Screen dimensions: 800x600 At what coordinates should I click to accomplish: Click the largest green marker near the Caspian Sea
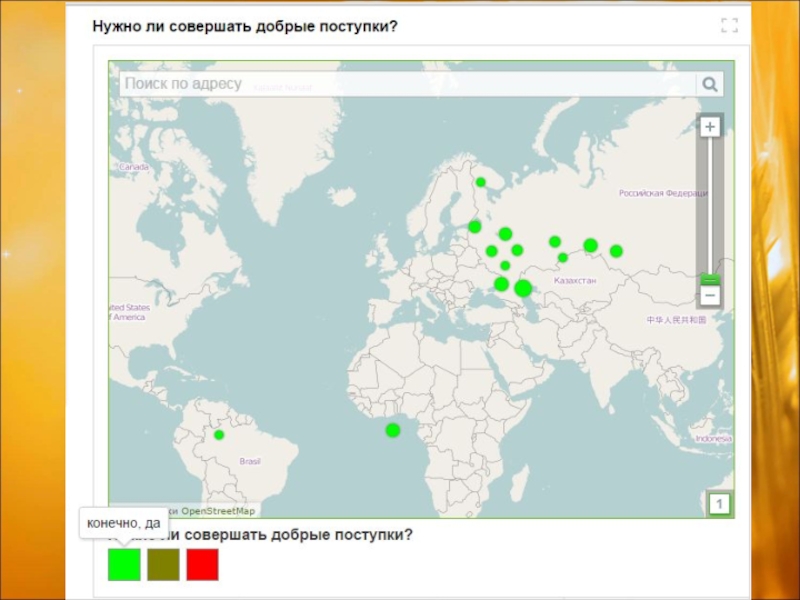(x=523, y=288)
